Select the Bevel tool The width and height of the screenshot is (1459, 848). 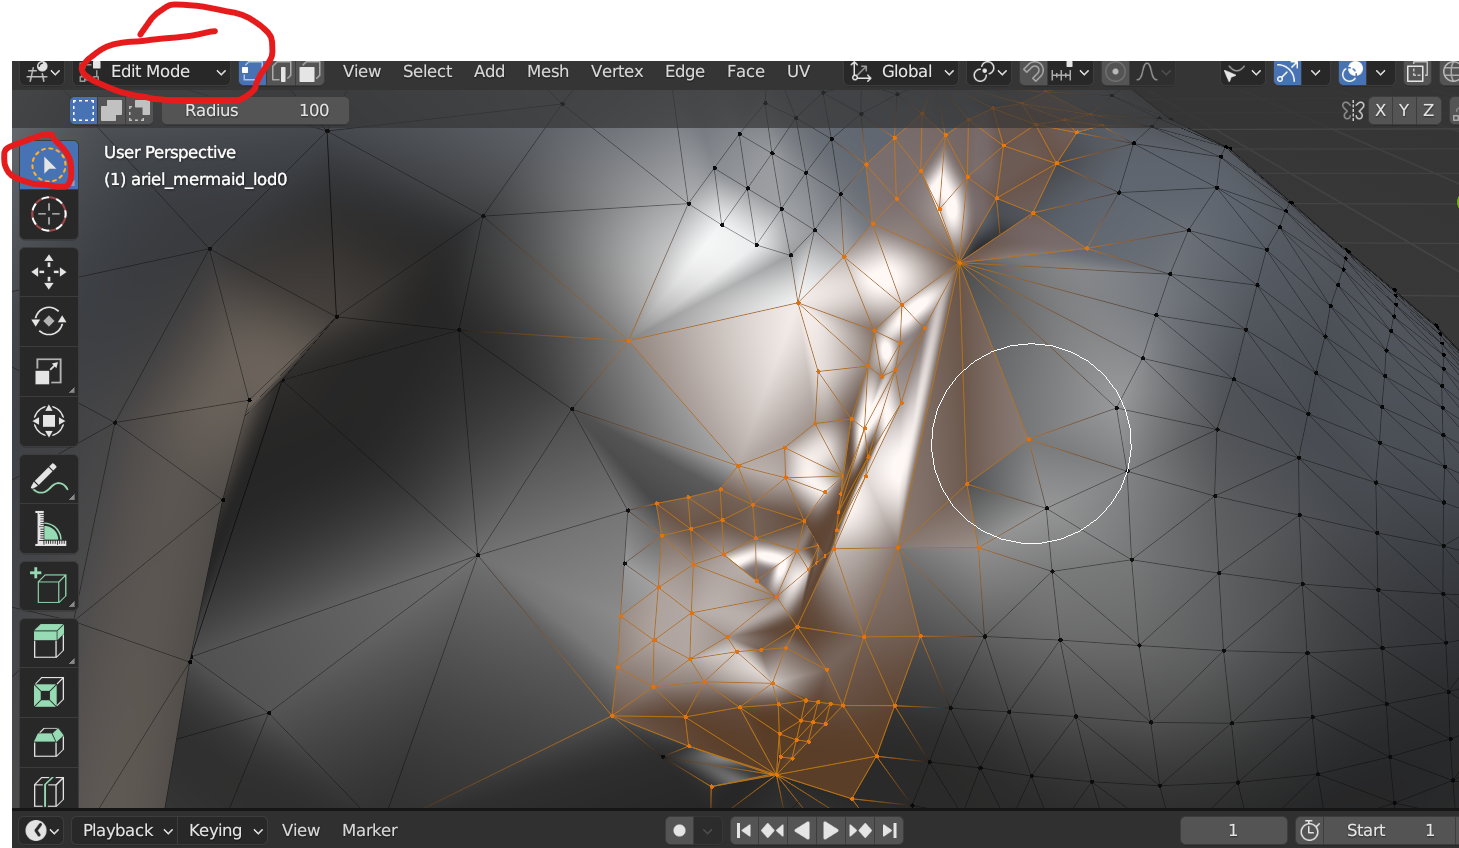click(49, 742)
